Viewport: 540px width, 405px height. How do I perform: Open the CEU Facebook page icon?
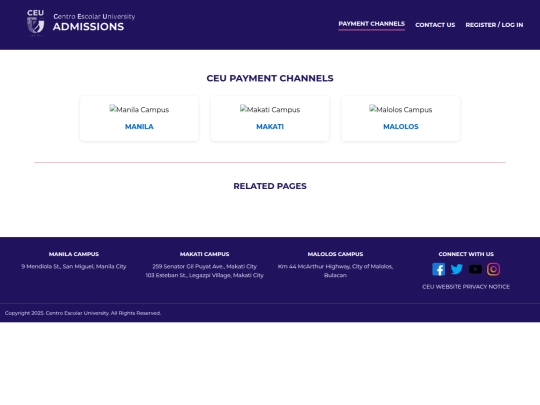click(438, 269)
